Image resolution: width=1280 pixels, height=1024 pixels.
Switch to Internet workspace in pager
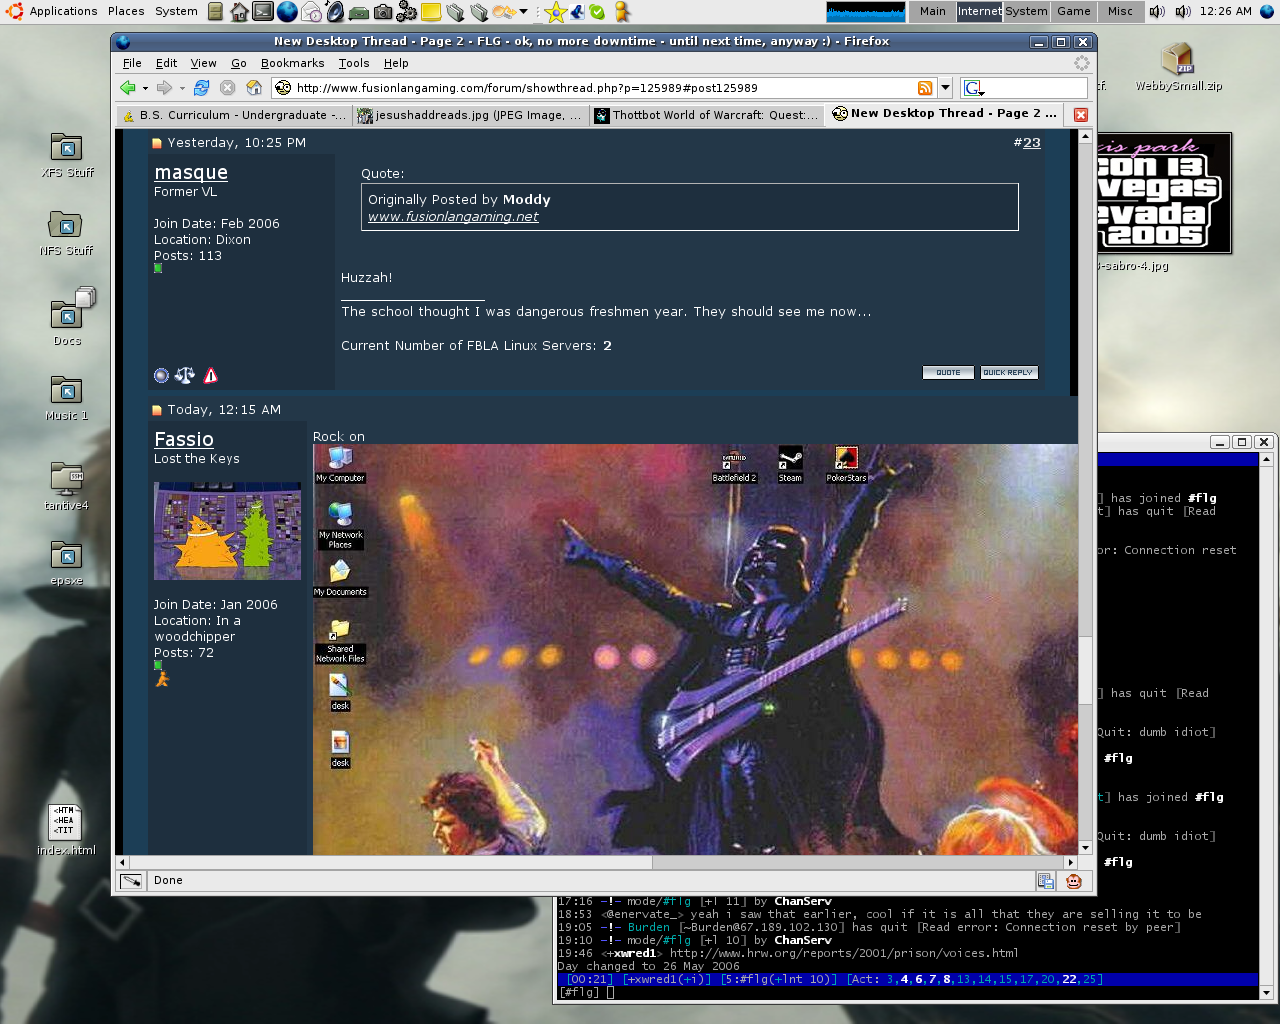click(x=980, y=12)
